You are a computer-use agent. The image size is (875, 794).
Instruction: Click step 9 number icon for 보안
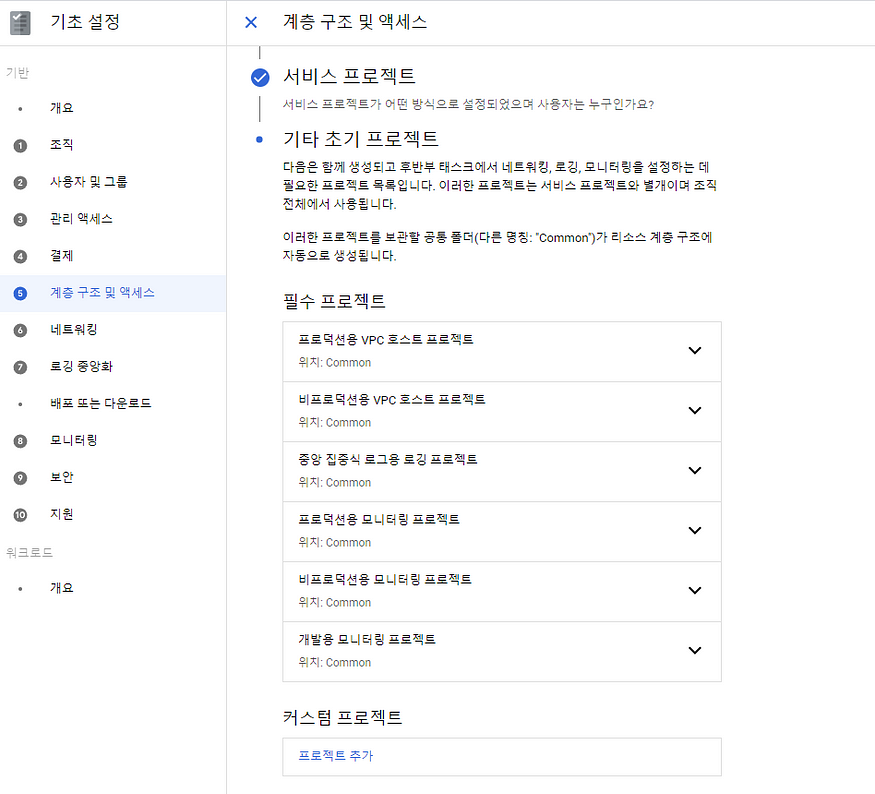20,478
